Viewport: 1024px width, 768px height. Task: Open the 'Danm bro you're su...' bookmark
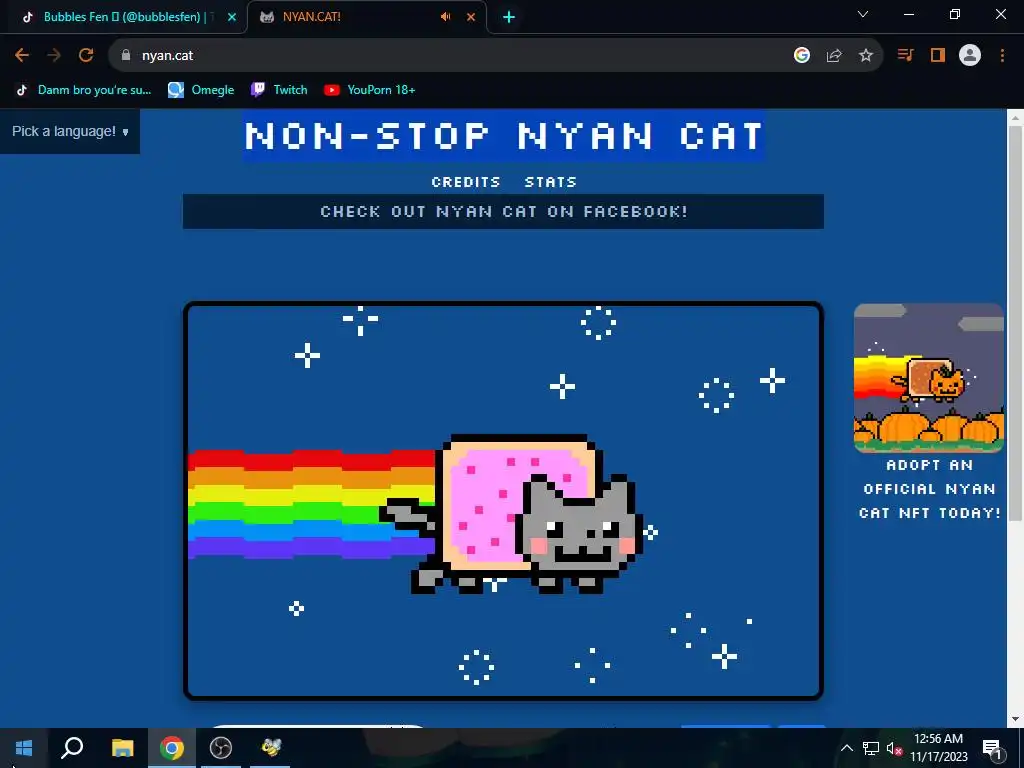(84, 90)
